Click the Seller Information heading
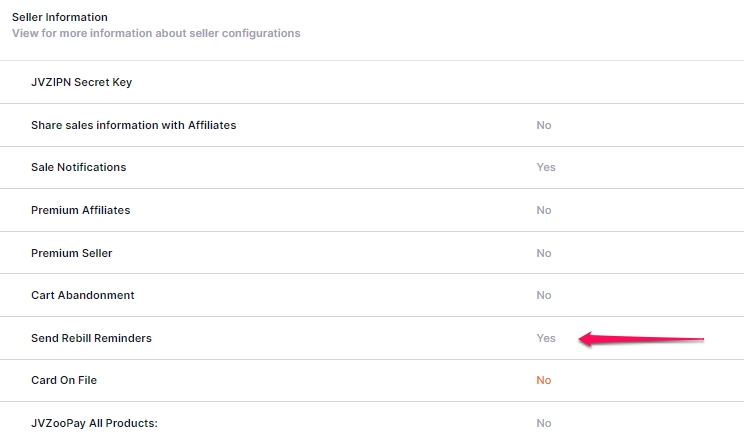This screenshot has width=744, height=443. tap(60, 17)
